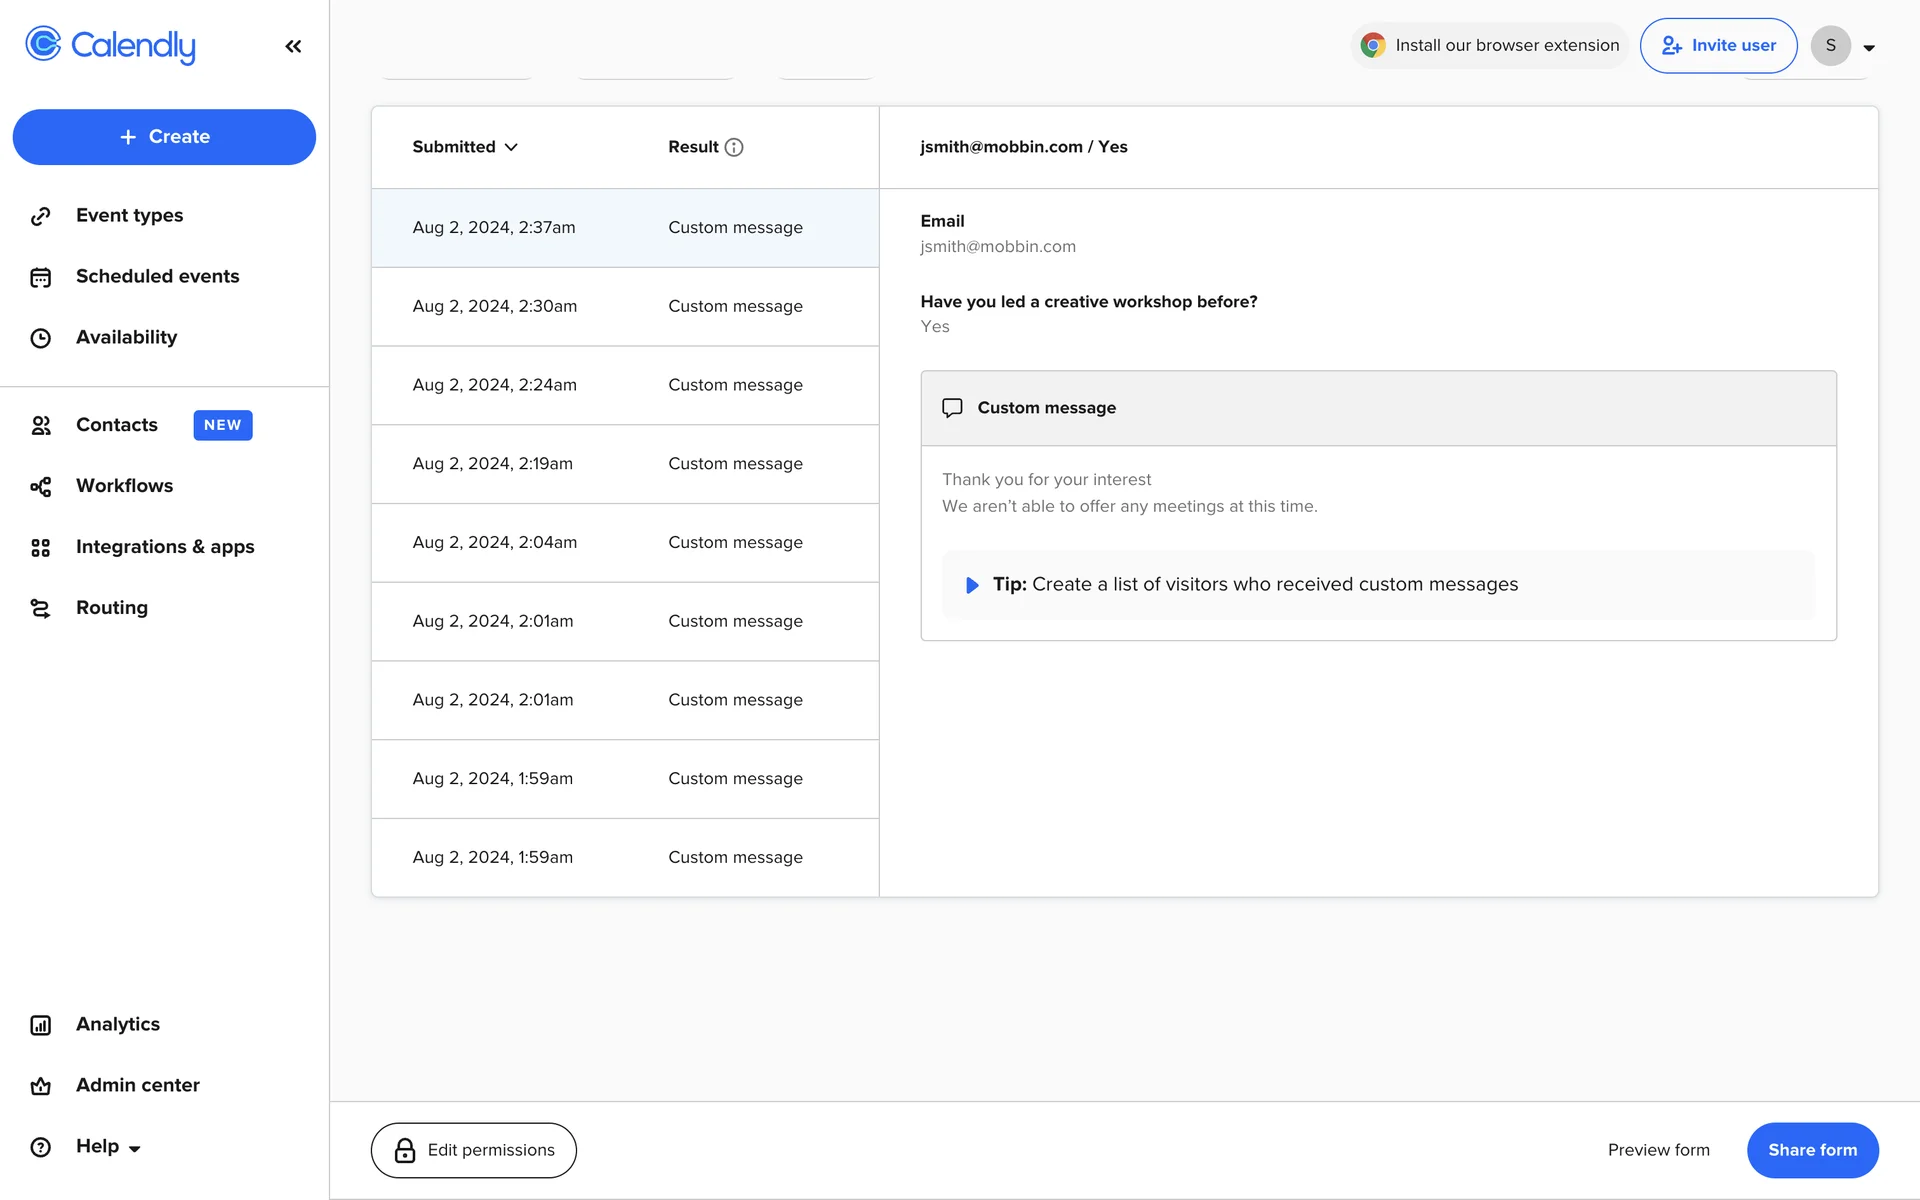
Task: Click the Share form button
Action: tap(1811, 1150)
